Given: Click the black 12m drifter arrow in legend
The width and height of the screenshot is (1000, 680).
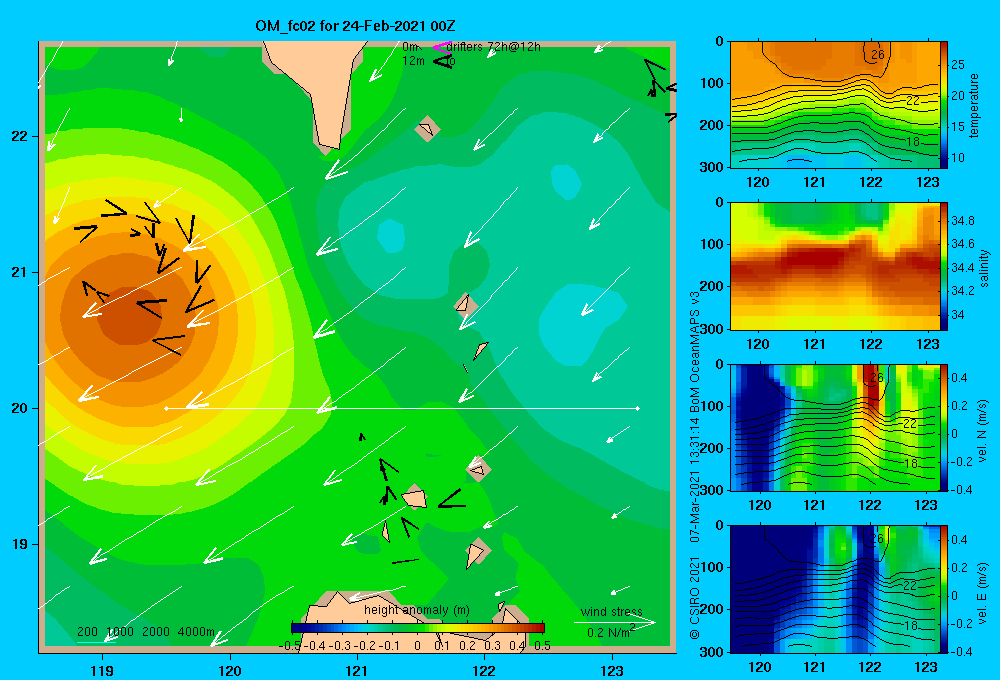Looking at the screenshot, I should (x=443, y=61).
